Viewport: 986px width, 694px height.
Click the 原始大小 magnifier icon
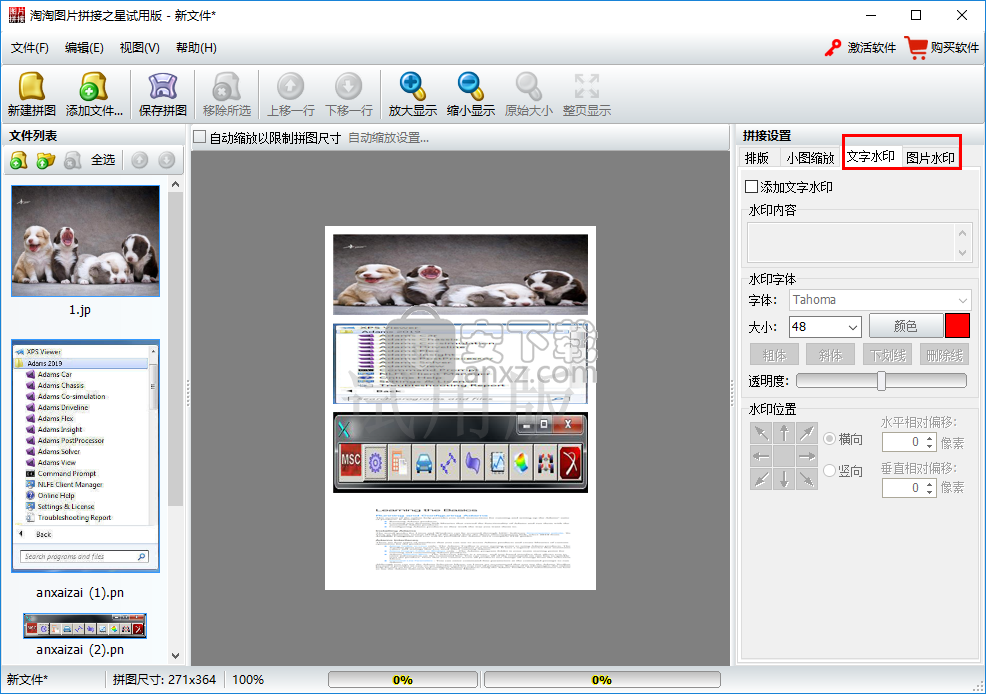pos(528,86)
